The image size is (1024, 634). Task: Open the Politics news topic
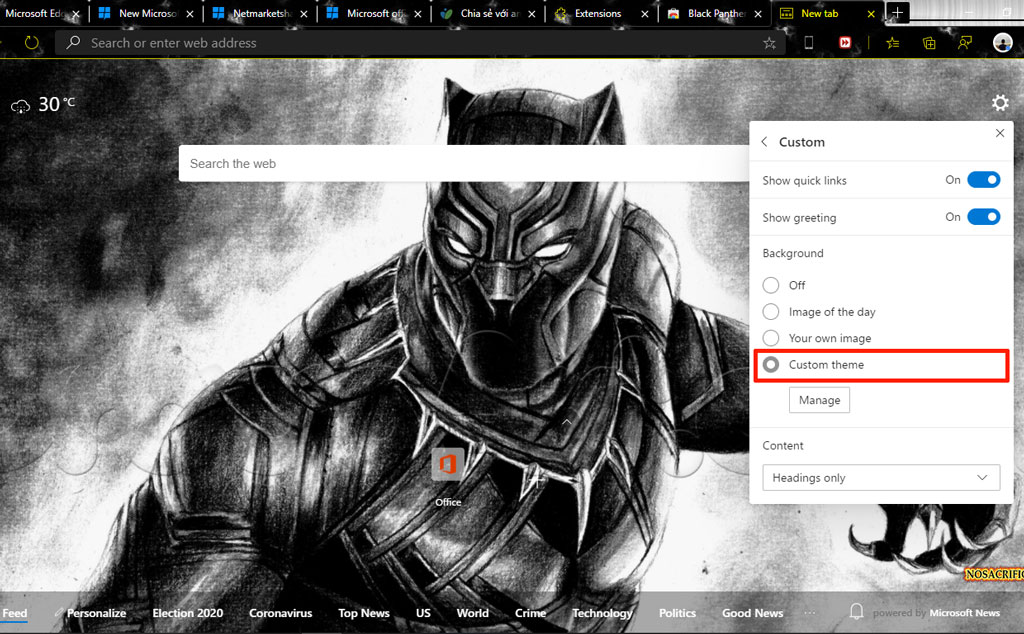click(677, 612)
